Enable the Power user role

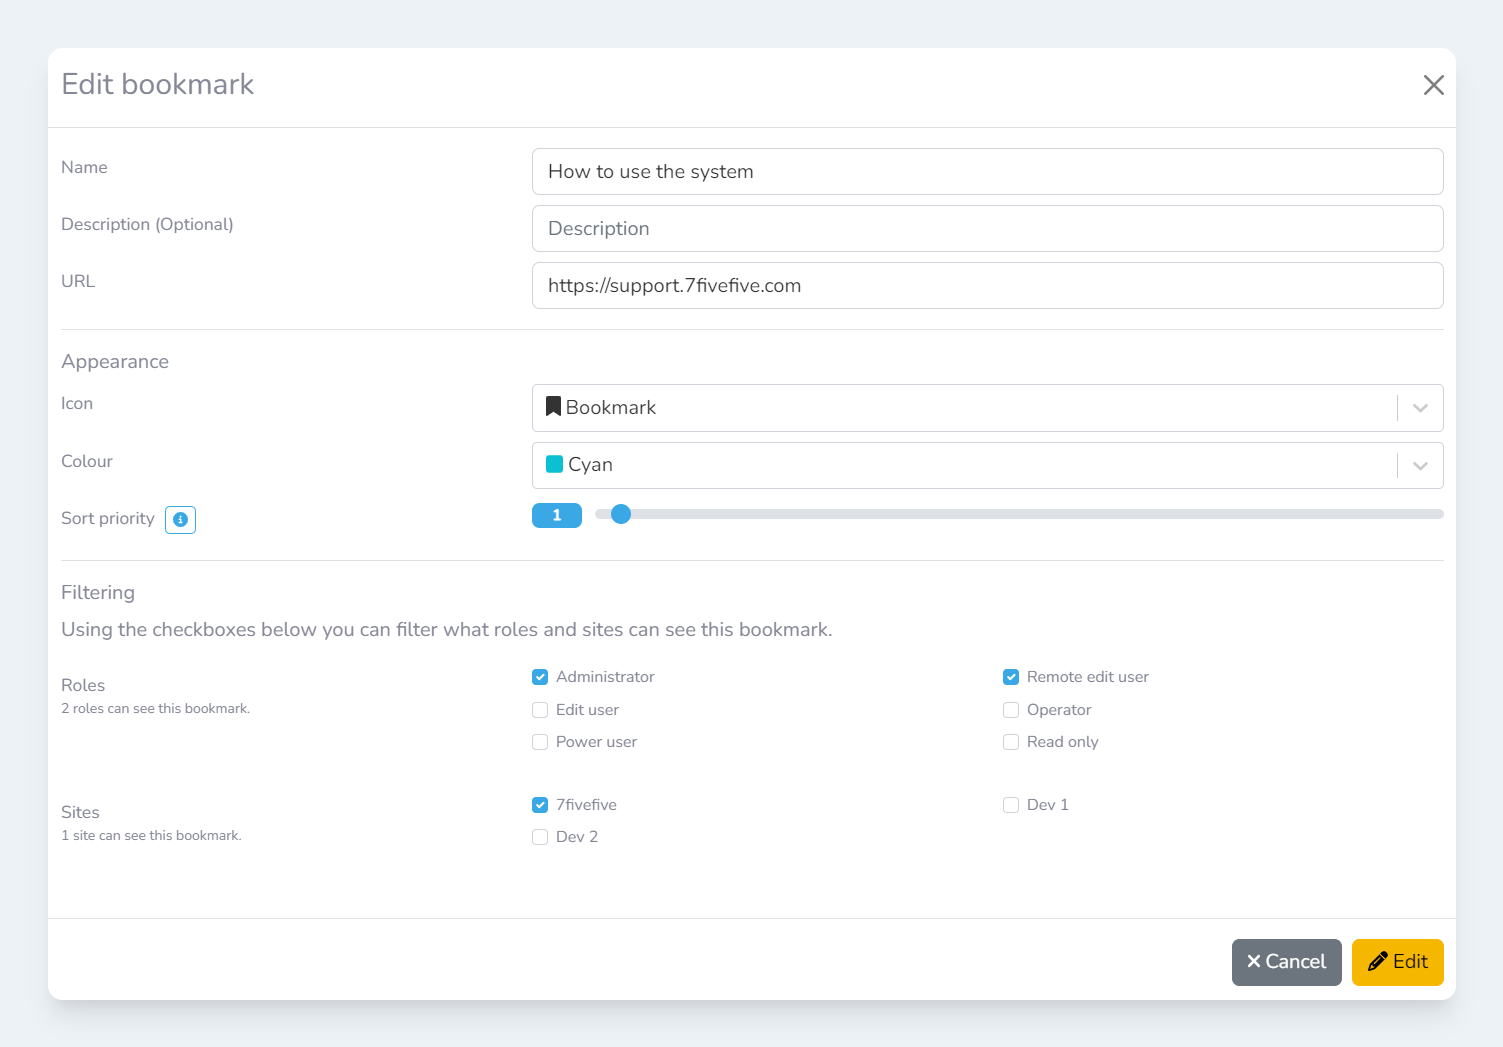tap(540, 742)
